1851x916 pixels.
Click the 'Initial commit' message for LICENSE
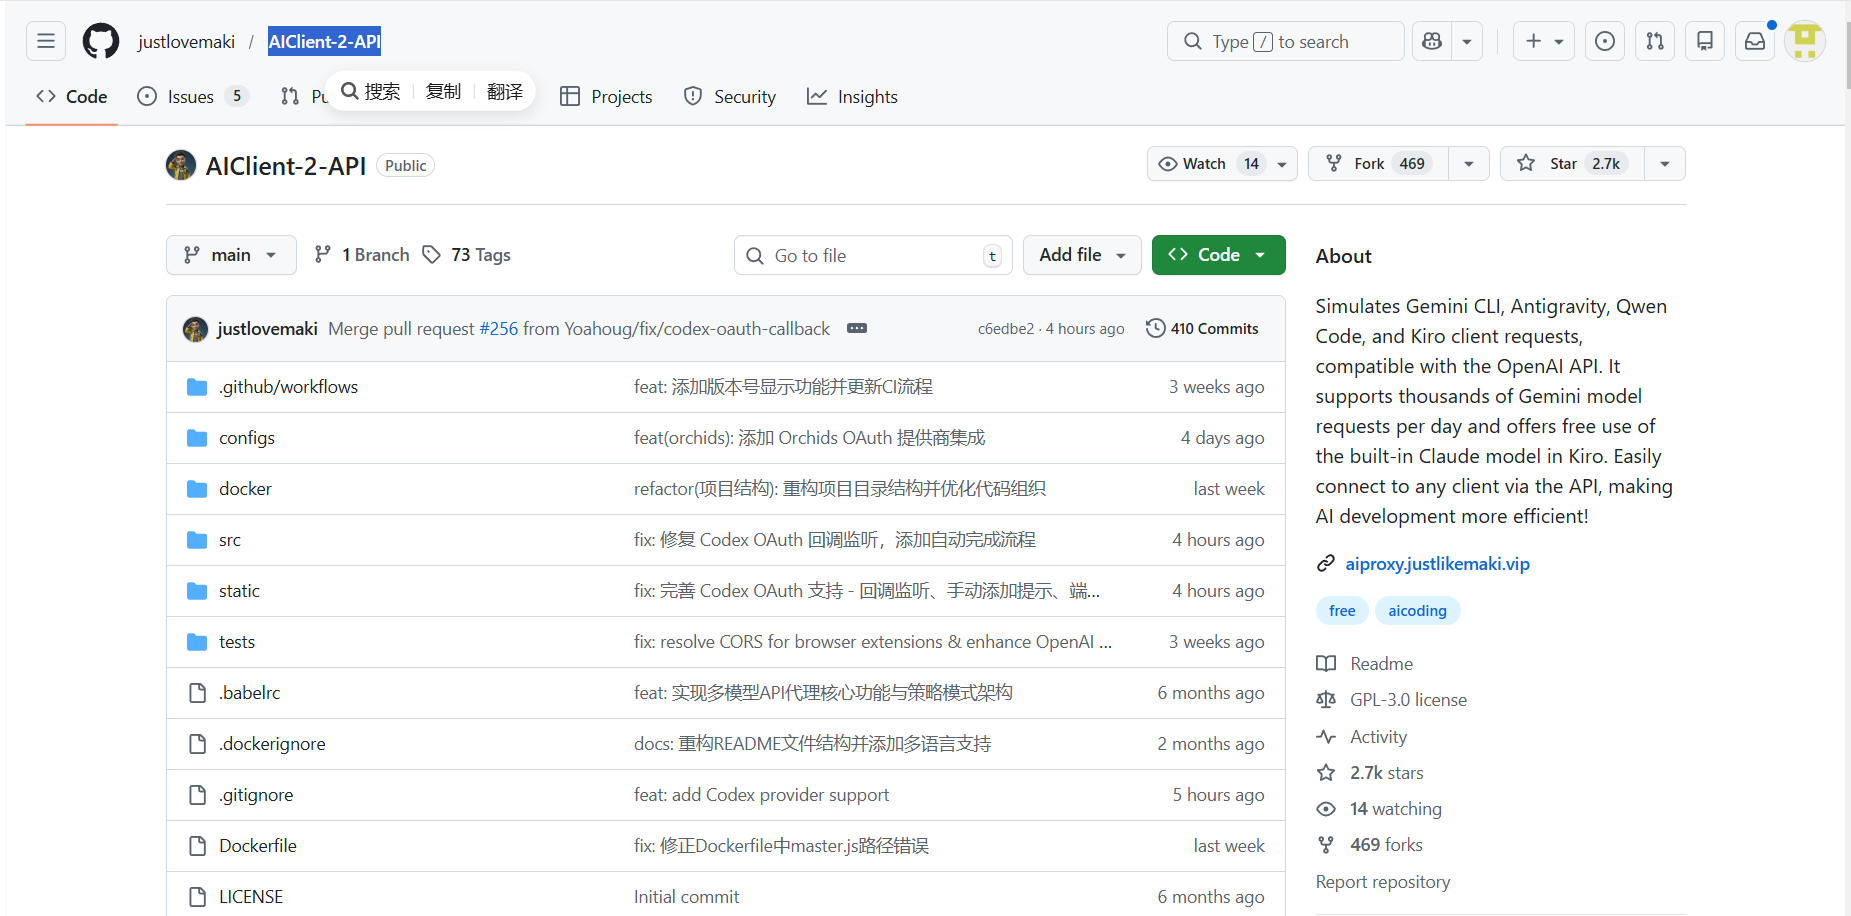coord(686,897)
